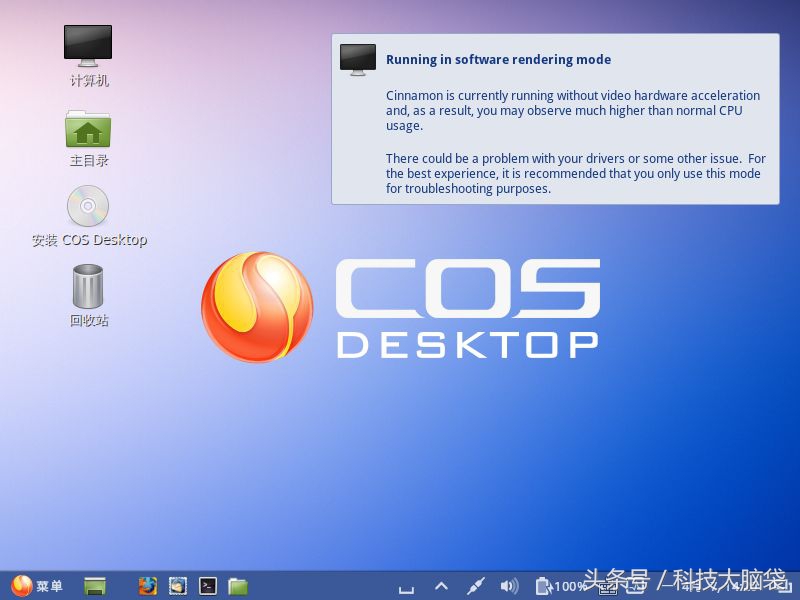Click the up-arrow tray expander
This screenshot has height=600, width=800.
click(x=442, y=586)
